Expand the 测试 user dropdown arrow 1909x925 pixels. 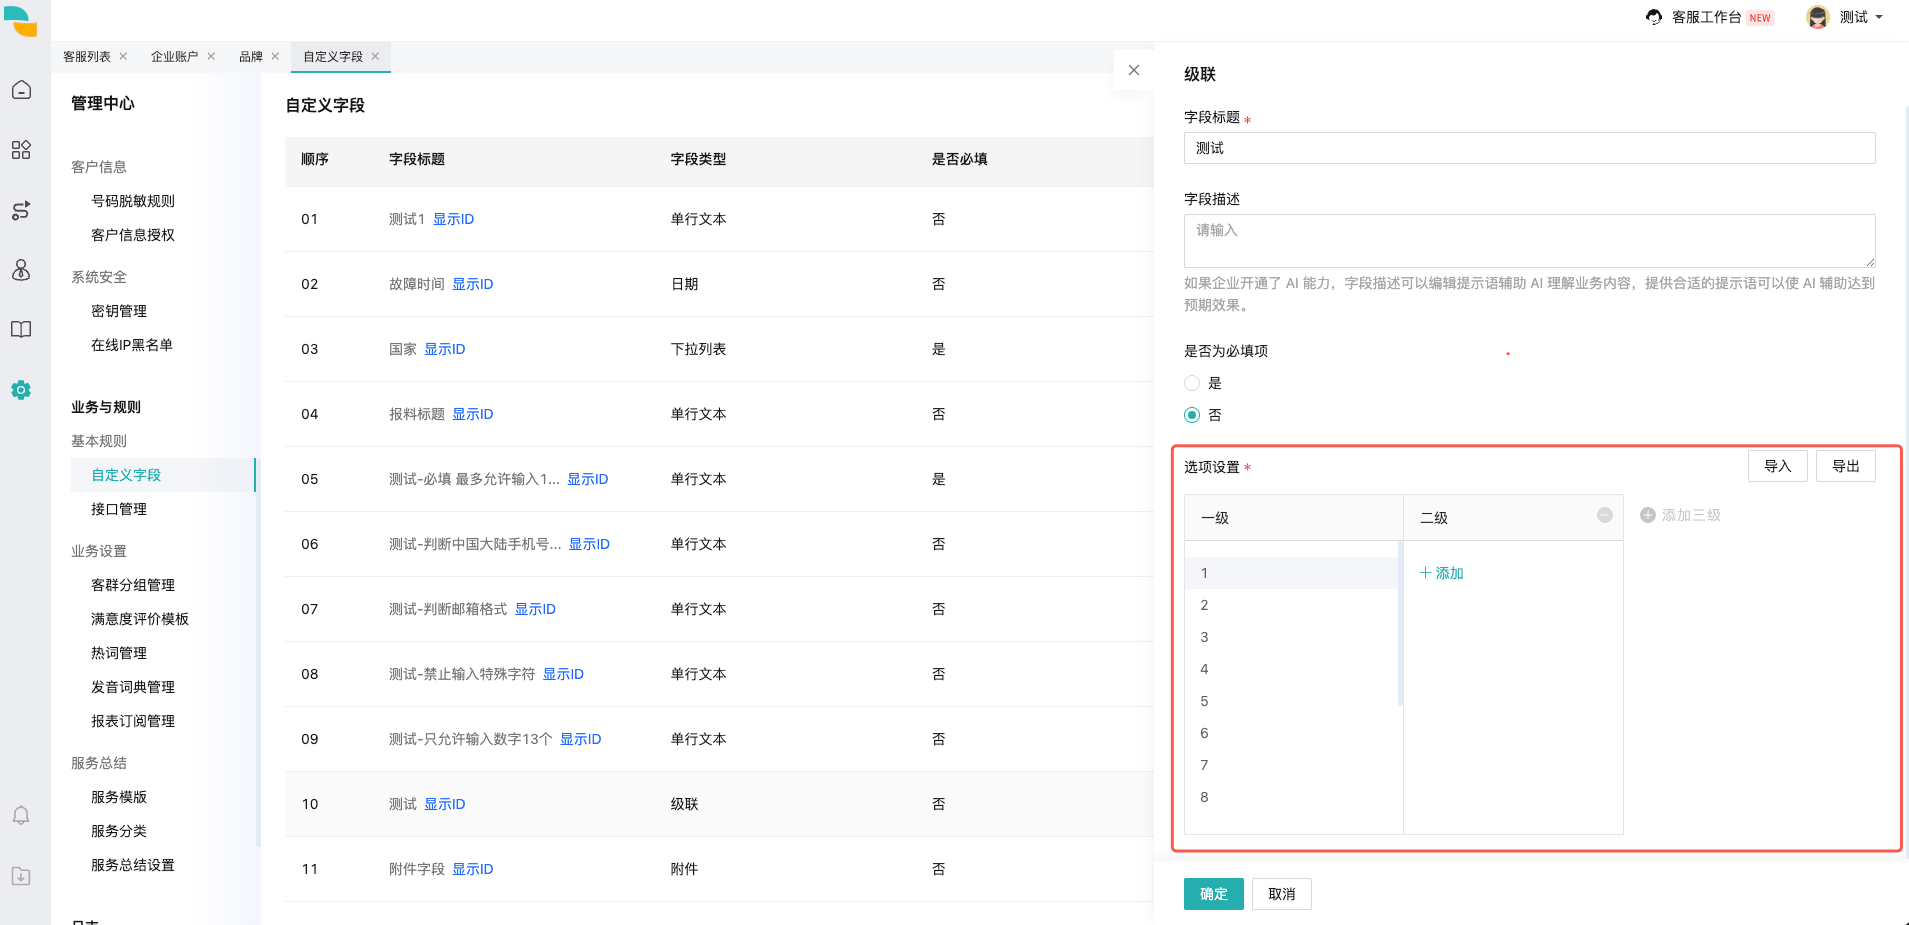coord(1879,17)
